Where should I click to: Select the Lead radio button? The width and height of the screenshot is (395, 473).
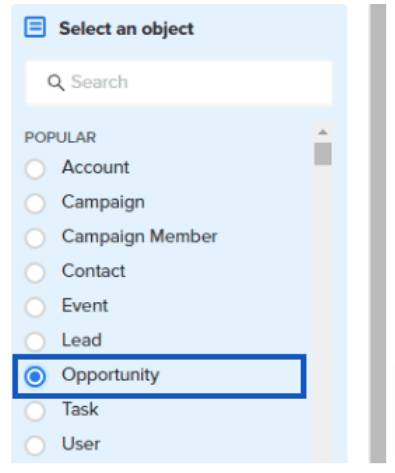coord(35,342)
